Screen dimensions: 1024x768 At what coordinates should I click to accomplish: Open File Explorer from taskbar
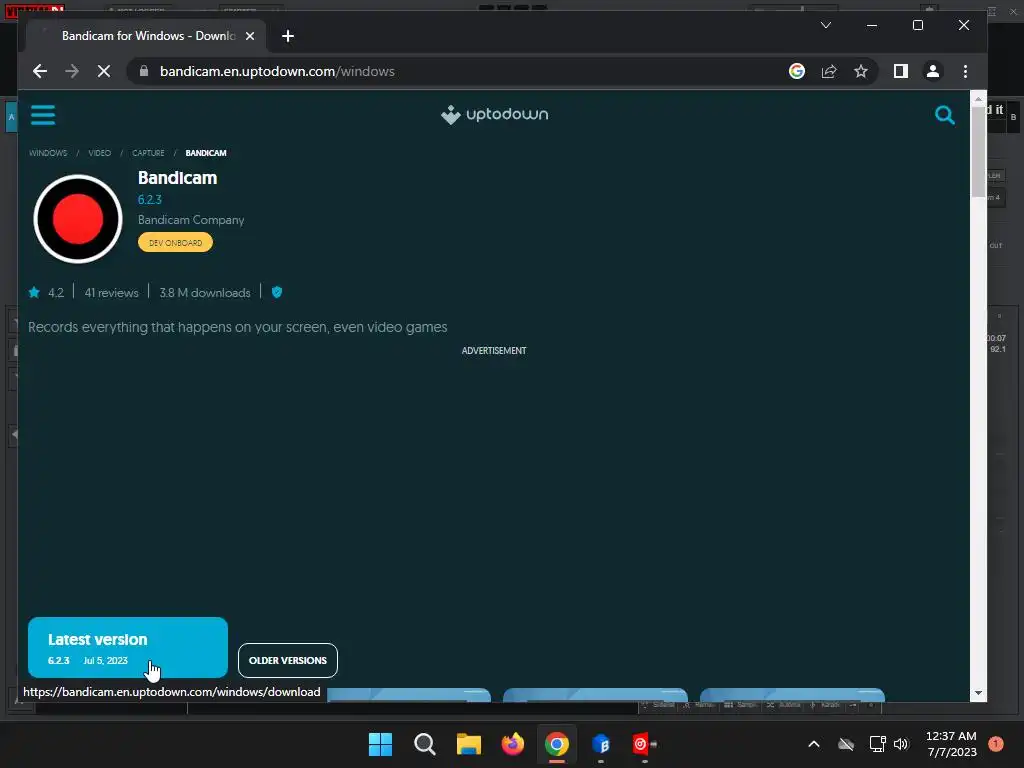[x=468, y=744]
